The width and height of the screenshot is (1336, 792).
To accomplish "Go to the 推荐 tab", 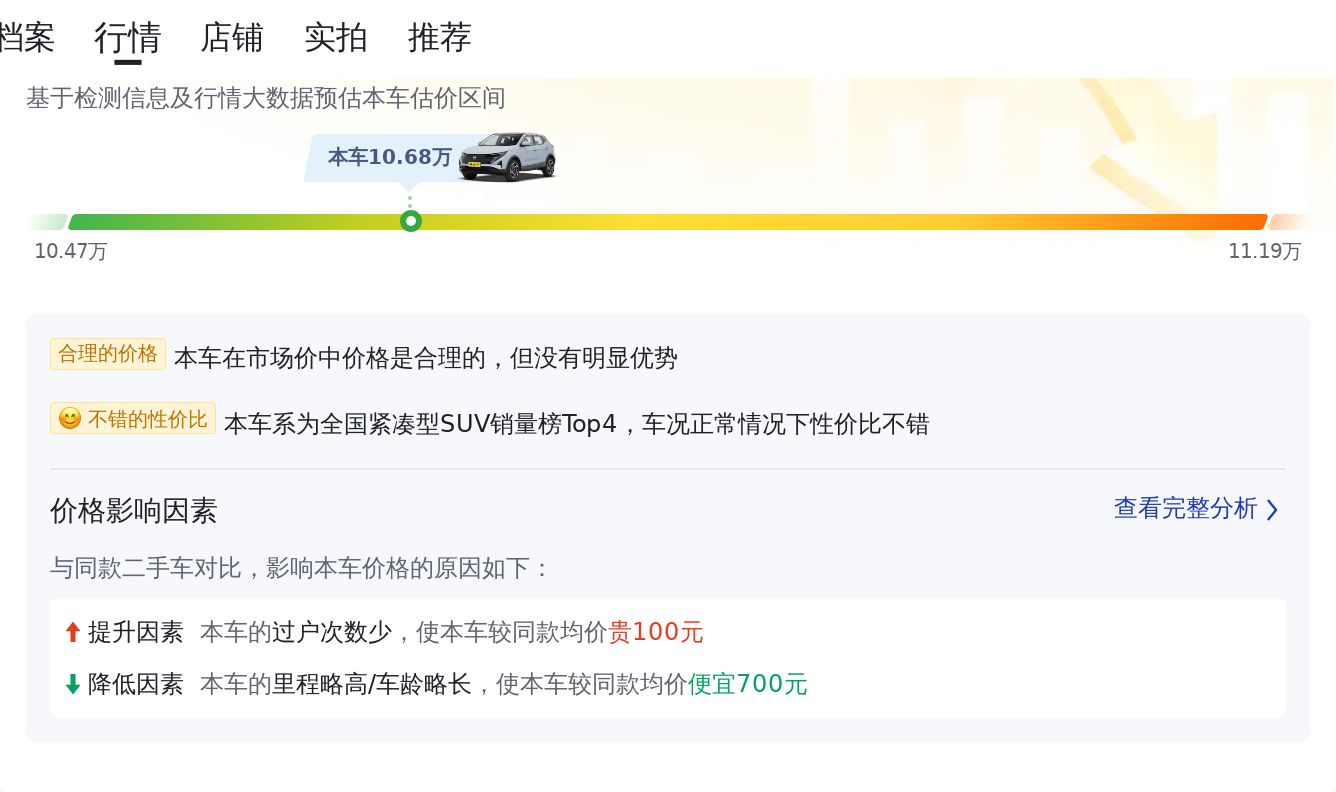I will point(440,38).
